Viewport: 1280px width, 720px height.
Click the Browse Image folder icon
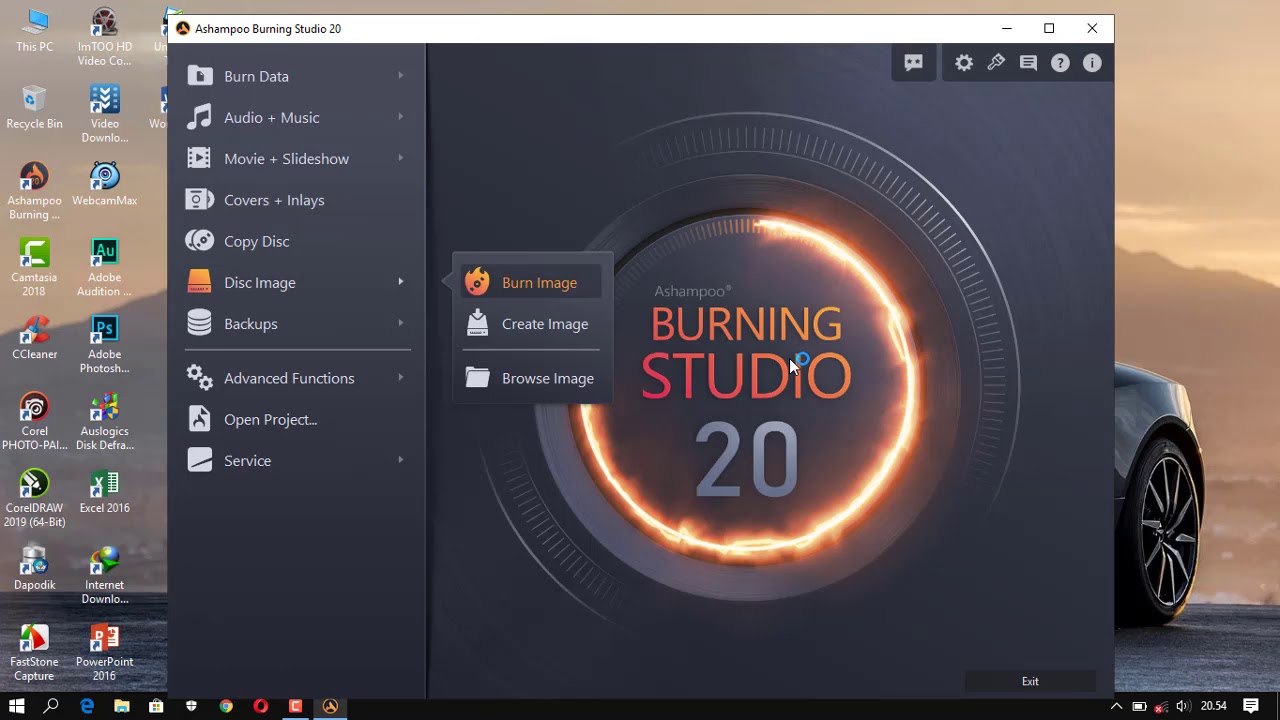point(478,378)
